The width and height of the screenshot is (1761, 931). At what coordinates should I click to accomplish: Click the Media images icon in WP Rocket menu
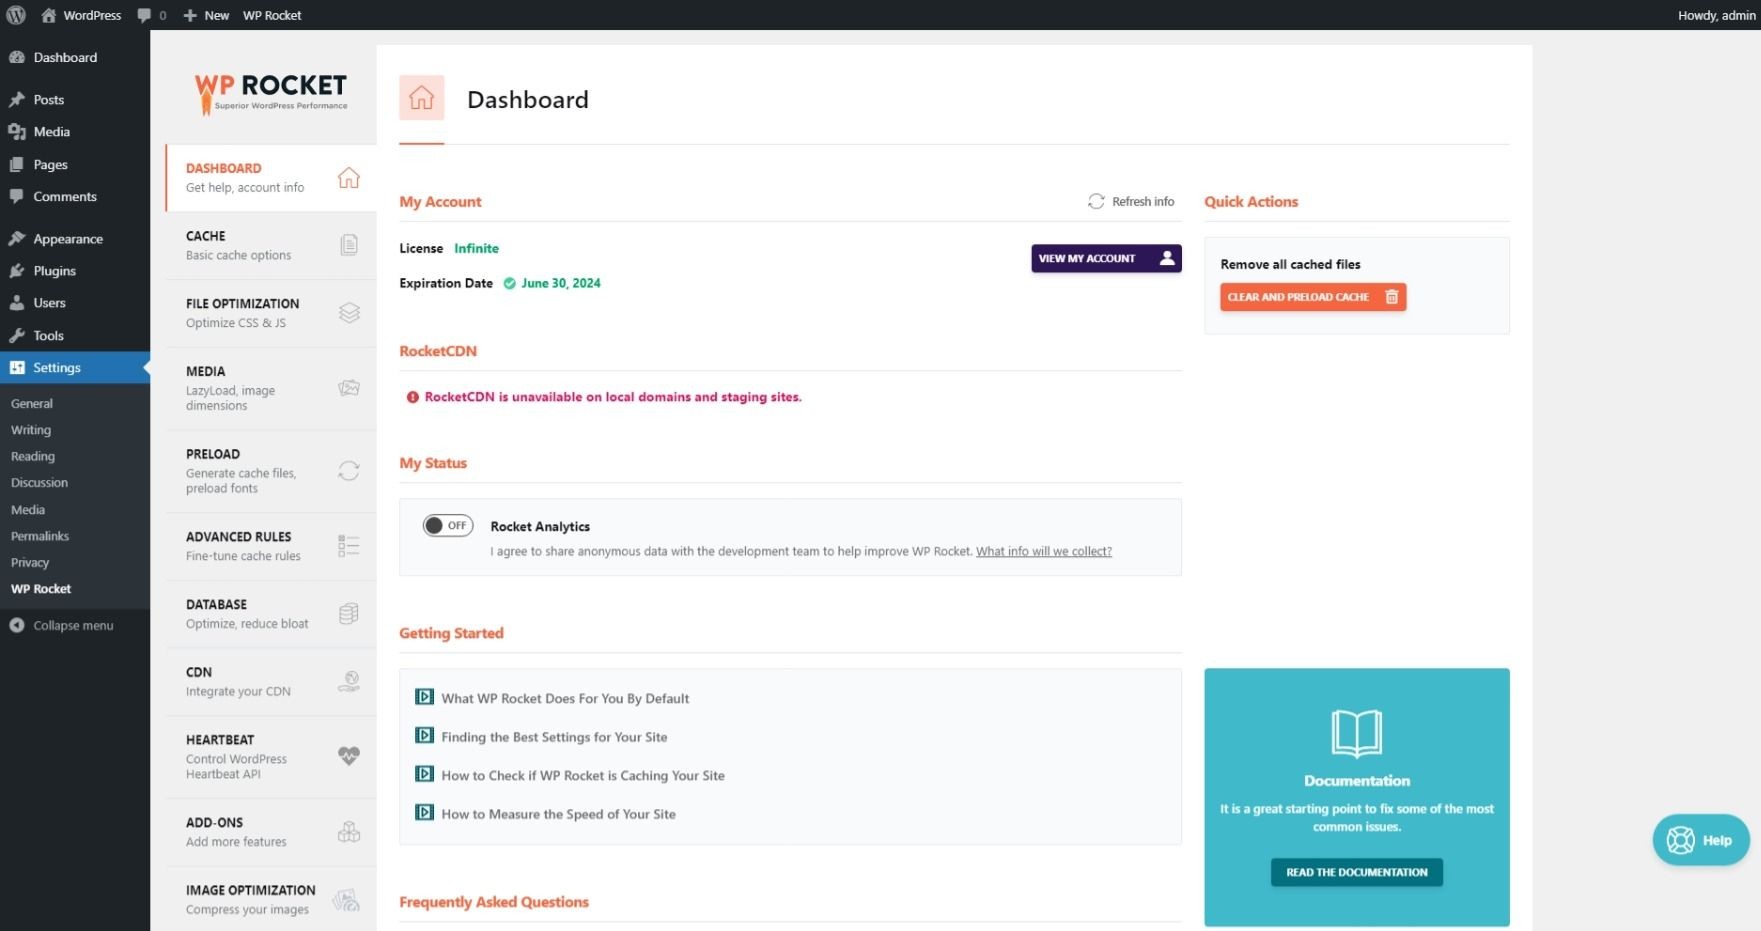click(x=348, y=388)
